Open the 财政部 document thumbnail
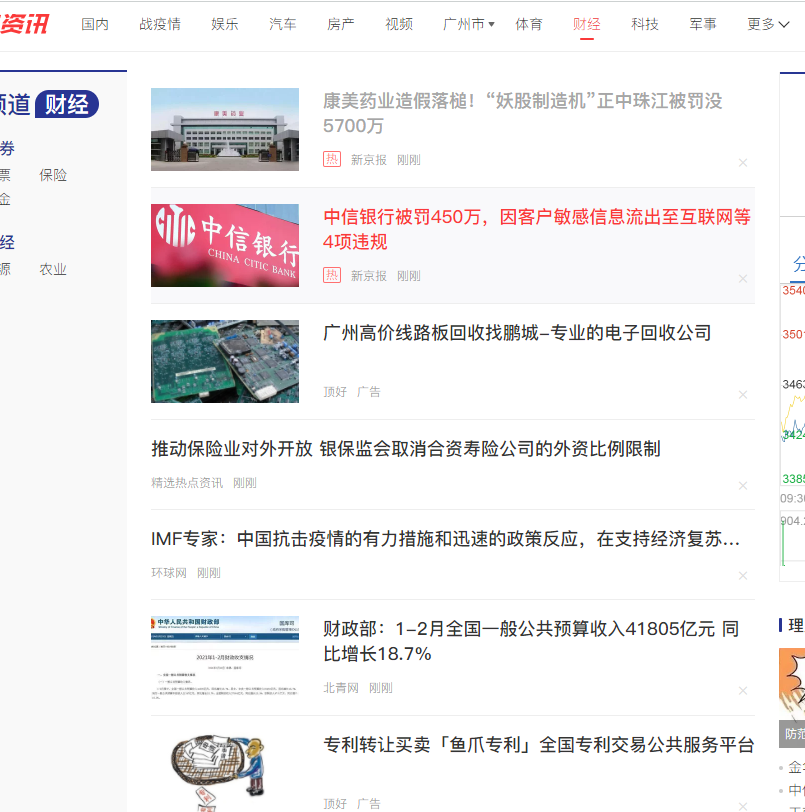Screen dimensions: 805x812 pyautogui.click(x=225, y=658)
